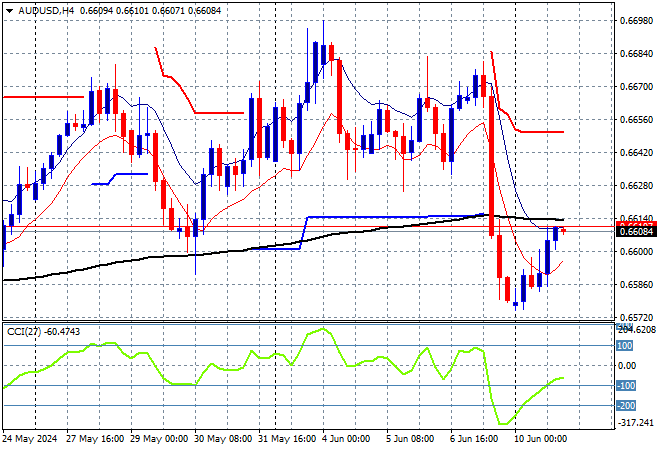Click the triangle arrow beside AUDUSD,H4 title
The width and height of the screenshot is (660, 450).
pyautogui.click(x=9, y=11)
